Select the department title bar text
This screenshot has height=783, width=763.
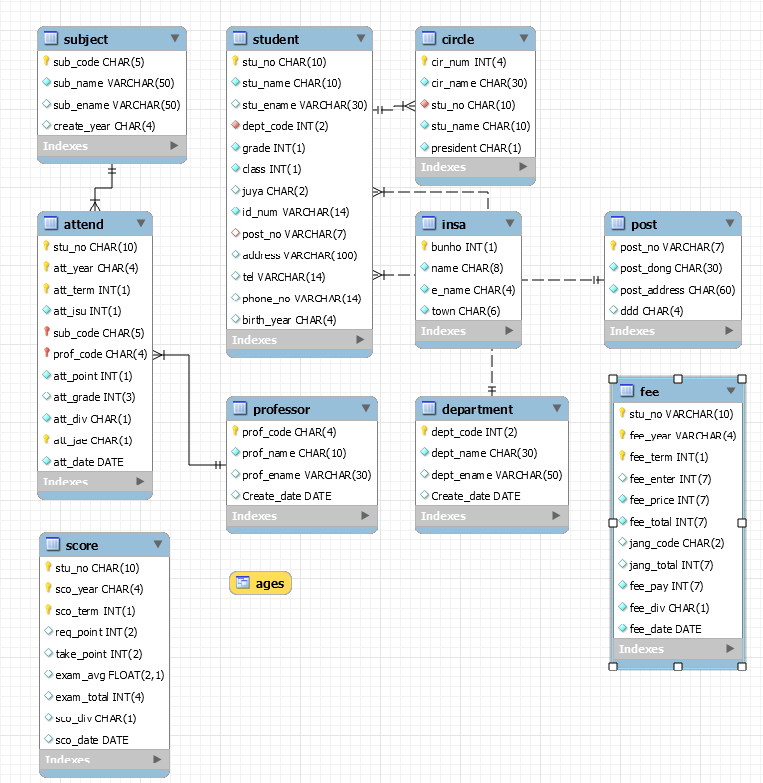coord(477,409)
